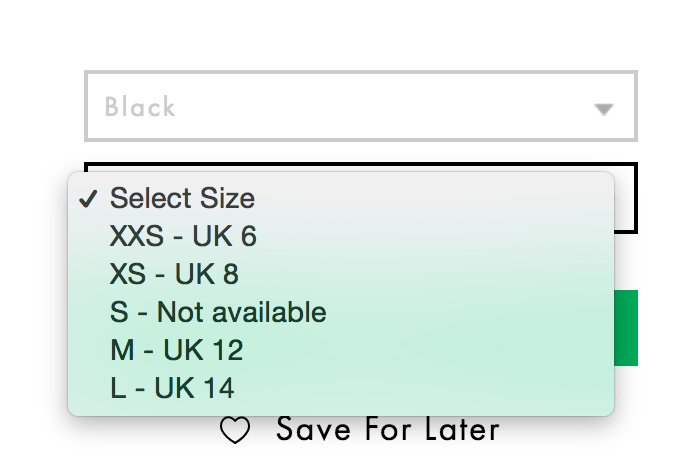Pick the S - Not available entry
Viewport: 700px width, 466px height.
pyautogui.click(x=218, y=312)
